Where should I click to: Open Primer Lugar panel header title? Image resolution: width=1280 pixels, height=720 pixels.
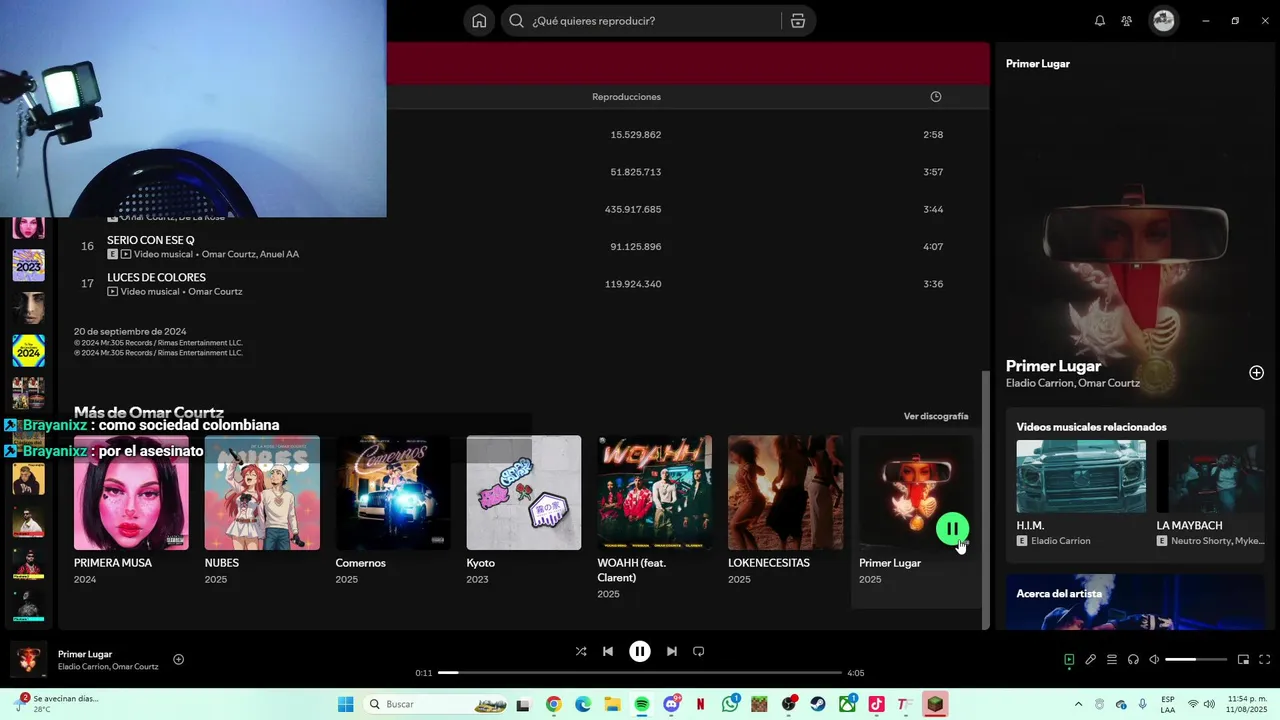(1038, 64)
